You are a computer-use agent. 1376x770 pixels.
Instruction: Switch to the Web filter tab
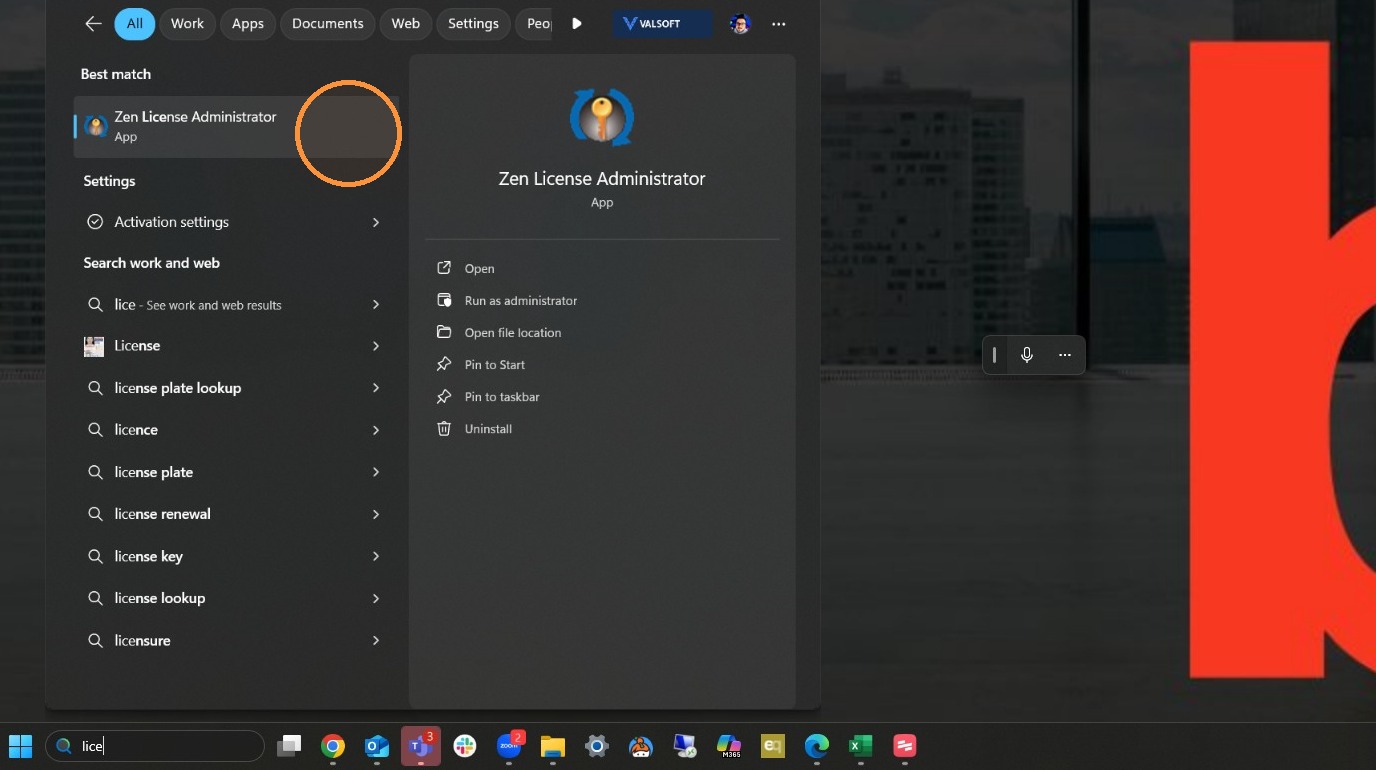pyautogui.click(x=406, y=24)
